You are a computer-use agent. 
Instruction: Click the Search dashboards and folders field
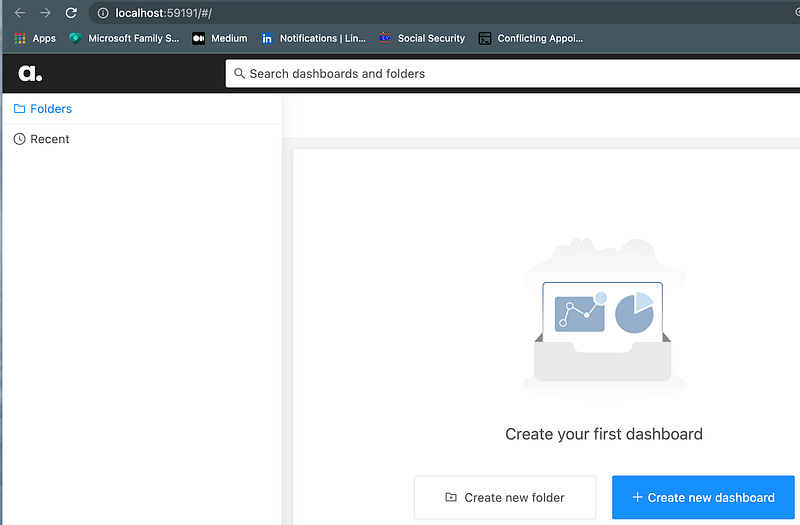click(513, 73)
